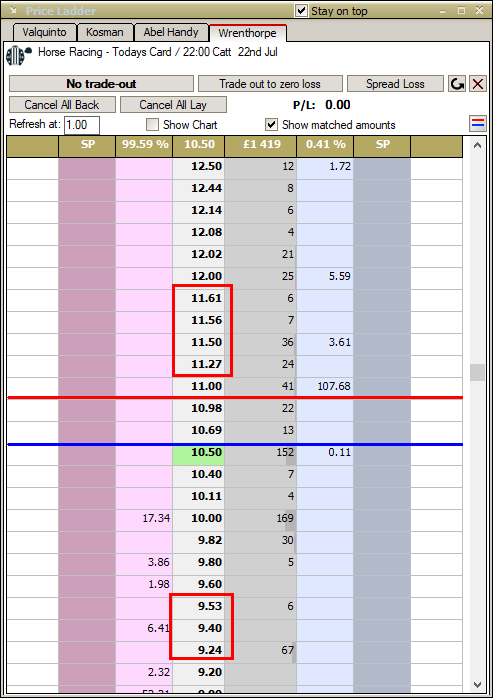493x698 pixels.
Task: Click Cancel All Lay button
Action: pos(173,105)
